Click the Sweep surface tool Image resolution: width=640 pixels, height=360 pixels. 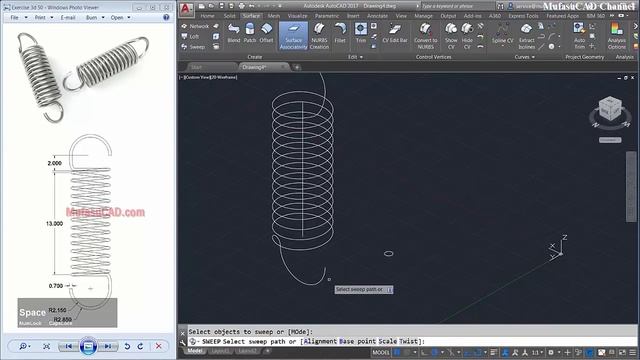(x=193, y=47)
